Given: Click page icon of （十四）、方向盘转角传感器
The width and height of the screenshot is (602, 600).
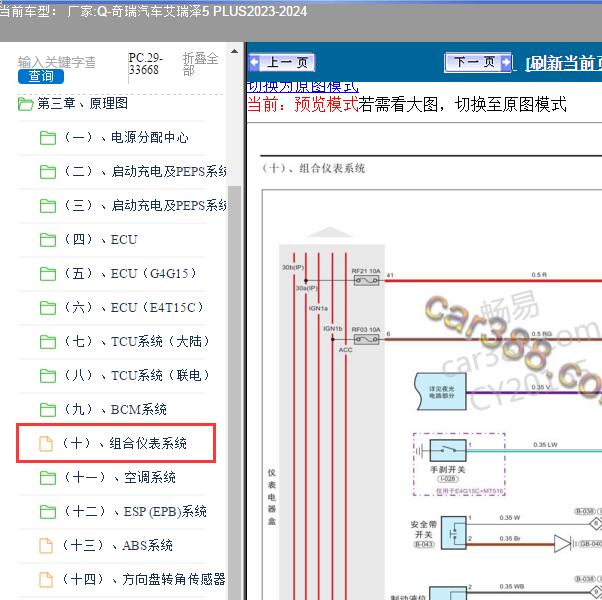Looking at the screenshot, I should [x=46, y=580].
